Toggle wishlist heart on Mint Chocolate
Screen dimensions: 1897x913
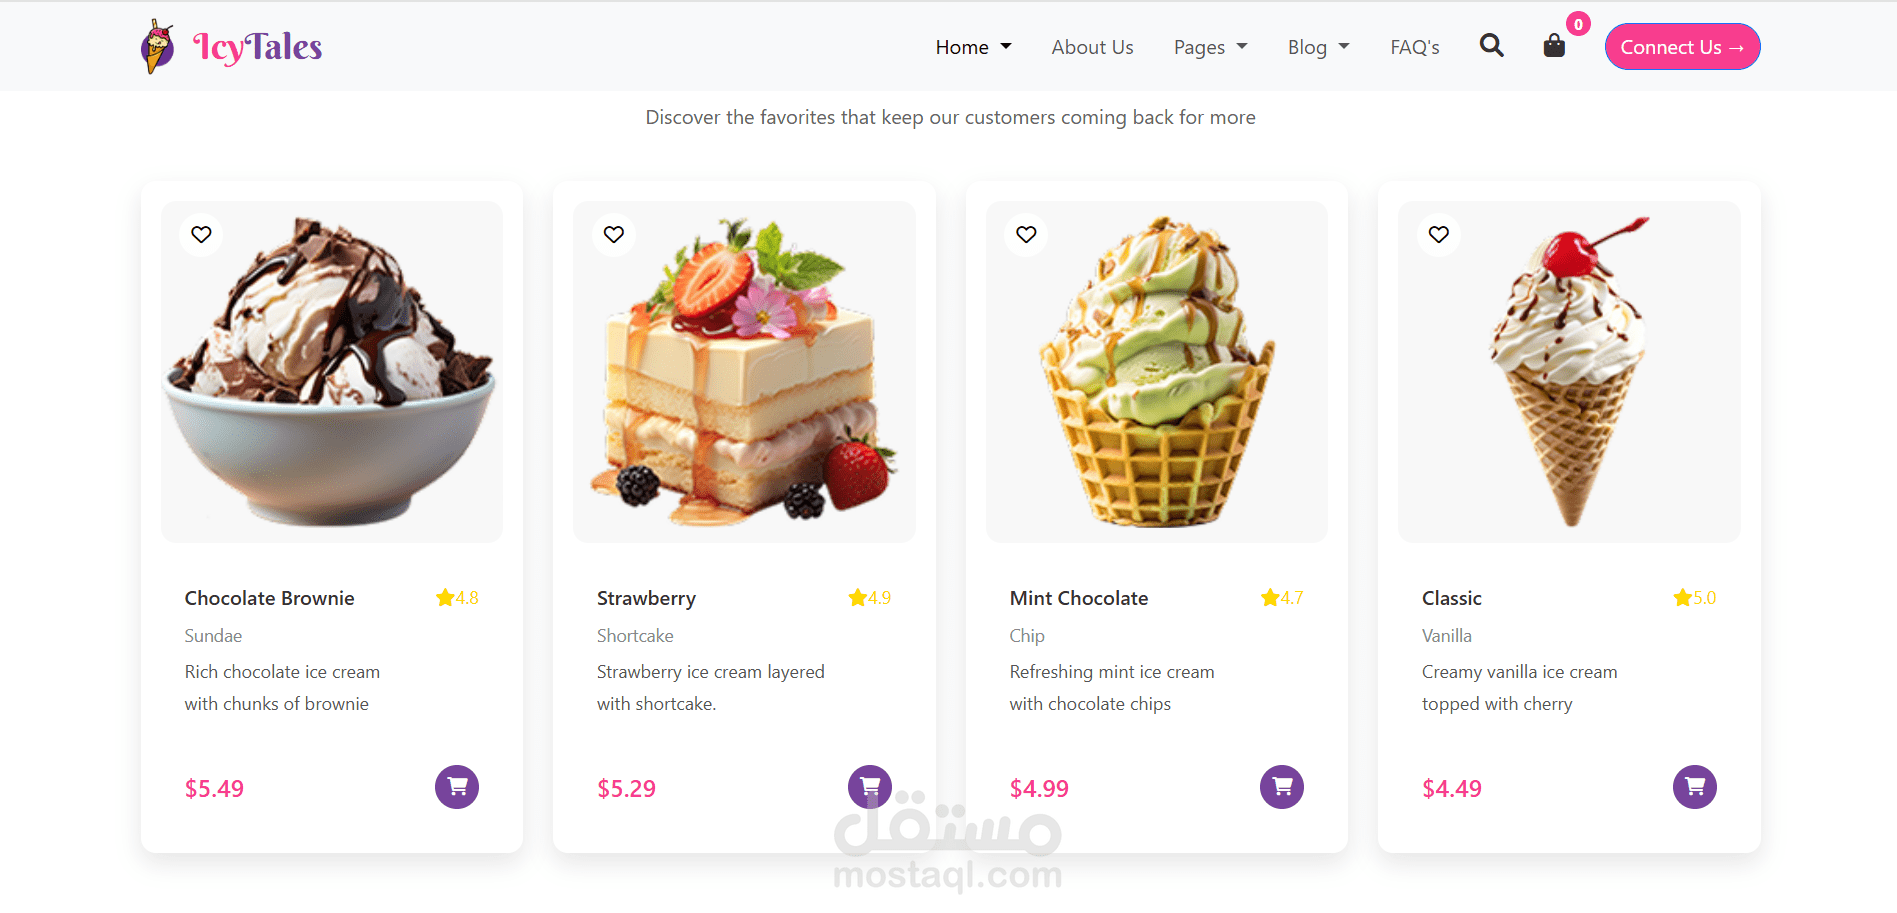tap(1026, 234)
